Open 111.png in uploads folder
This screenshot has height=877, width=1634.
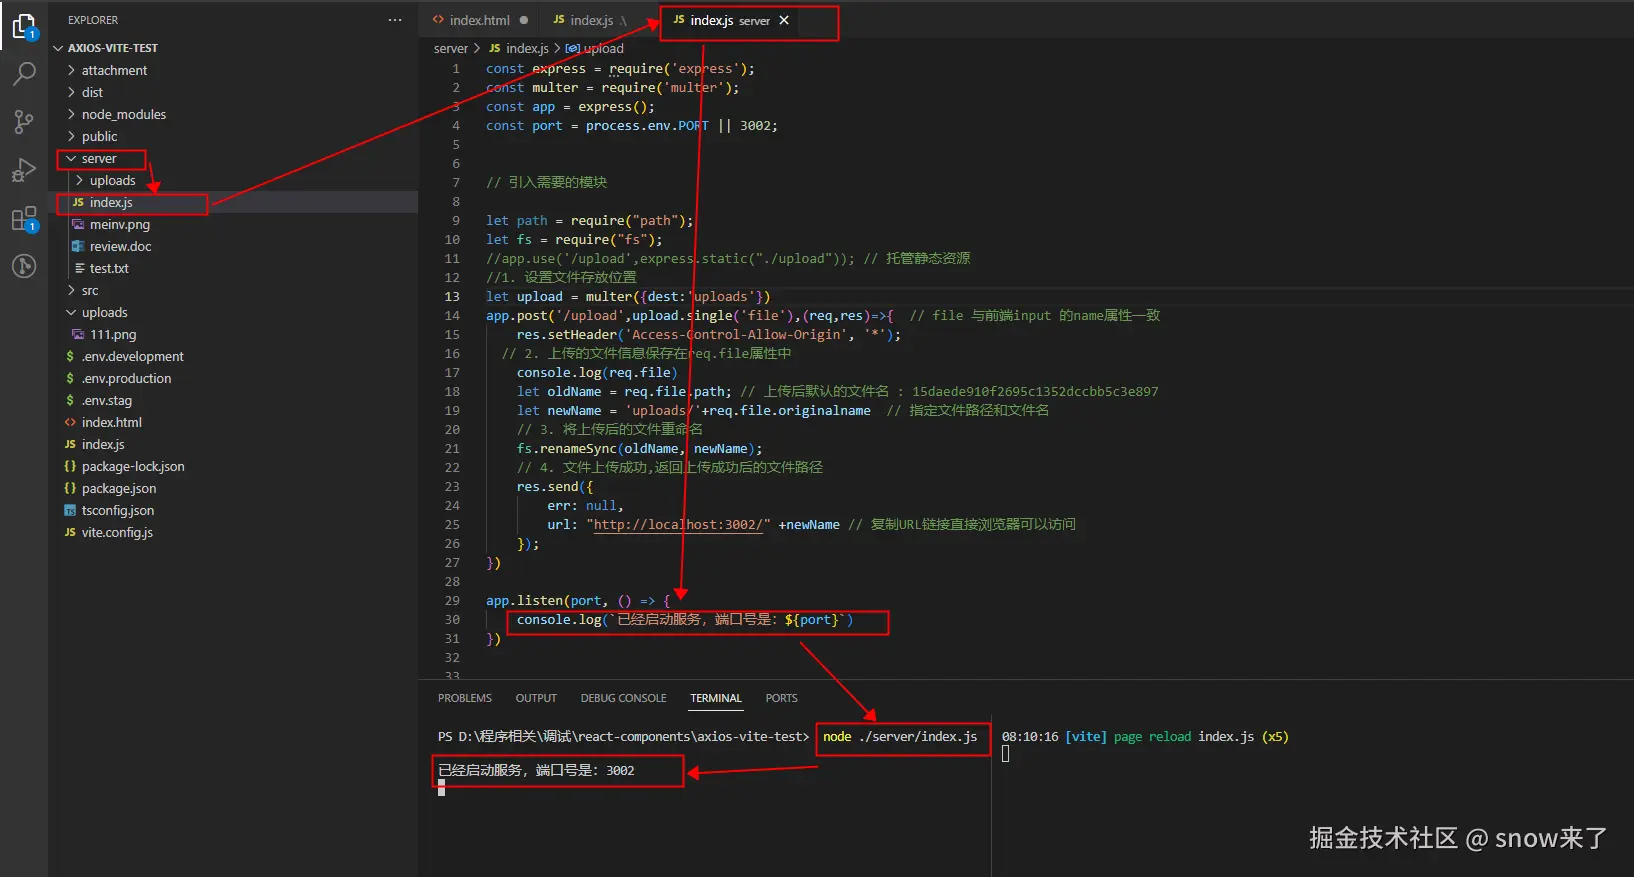click(233, 334)
